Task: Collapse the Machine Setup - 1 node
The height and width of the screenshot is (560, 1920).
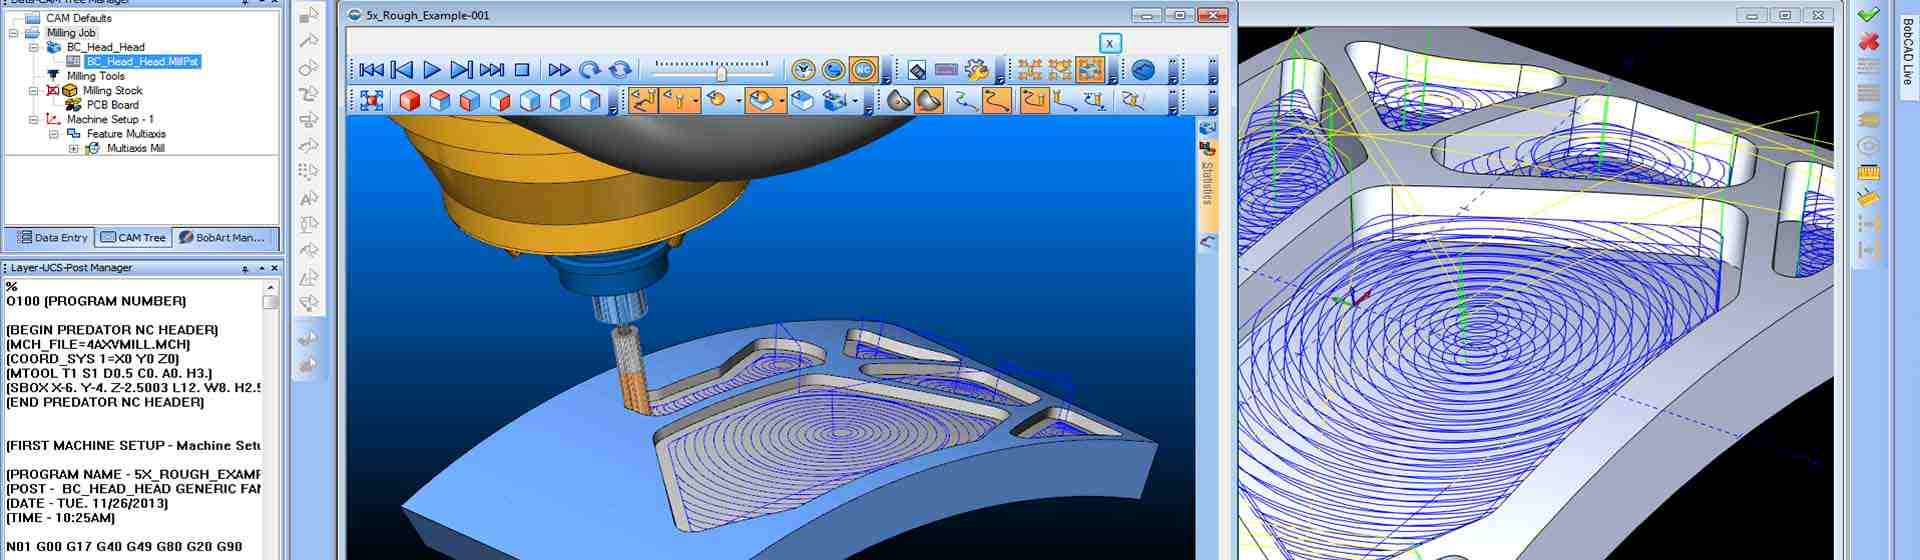Action: pos(33,119)
